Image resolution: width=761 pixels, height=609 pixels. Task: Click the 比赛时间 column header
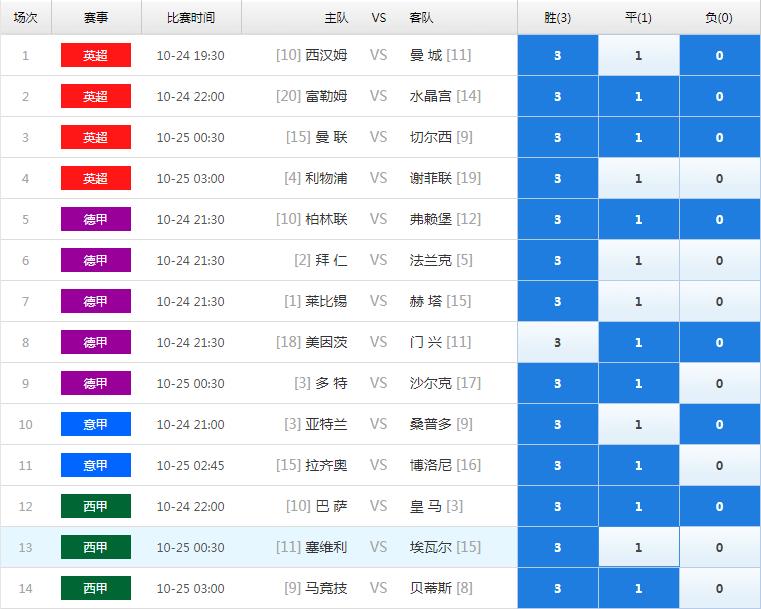191,17
